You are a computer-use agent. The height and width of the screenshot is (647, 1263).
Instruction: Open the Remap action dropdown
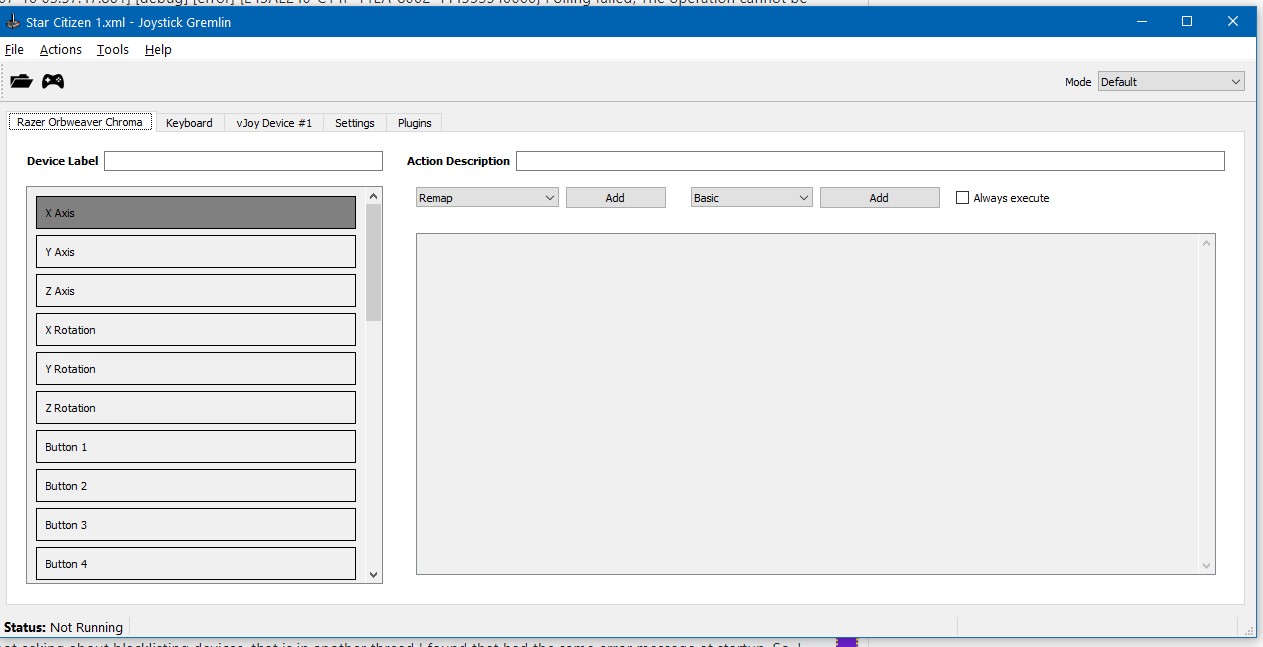coord(487,198)
